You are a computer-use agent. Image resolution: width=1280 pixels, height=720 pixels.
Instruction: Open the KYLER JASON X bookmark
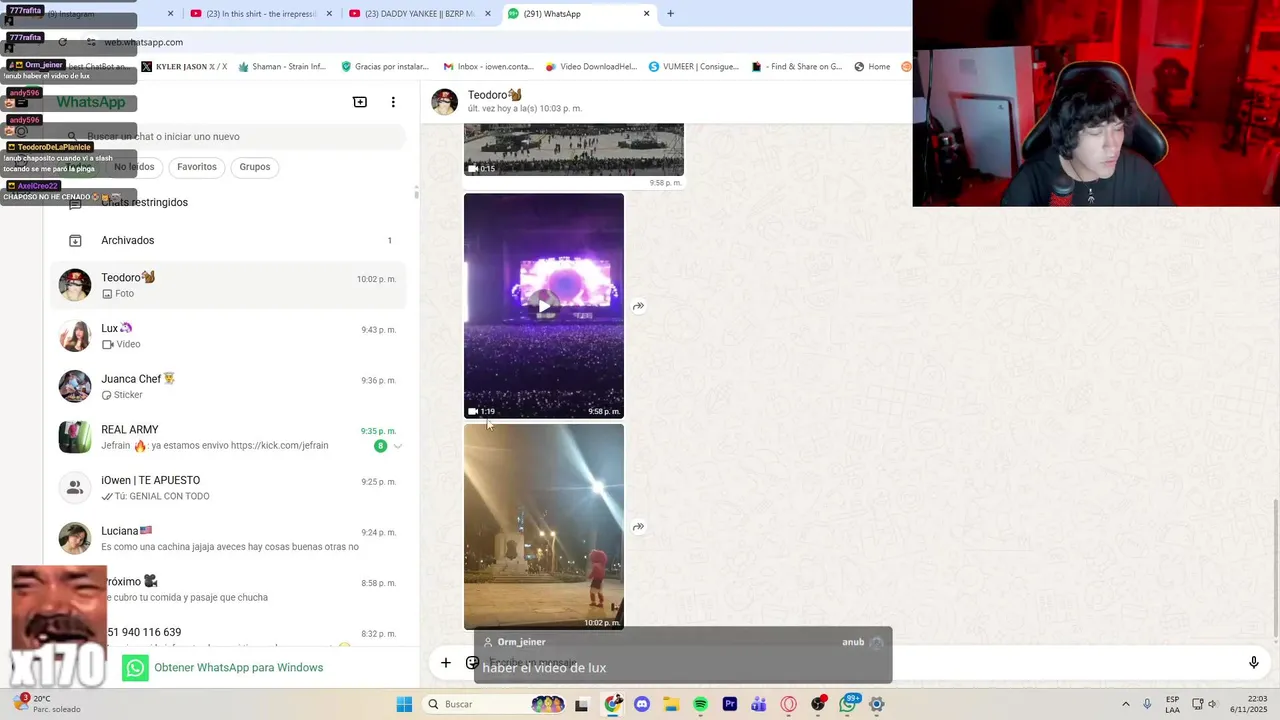click(184, 67)
